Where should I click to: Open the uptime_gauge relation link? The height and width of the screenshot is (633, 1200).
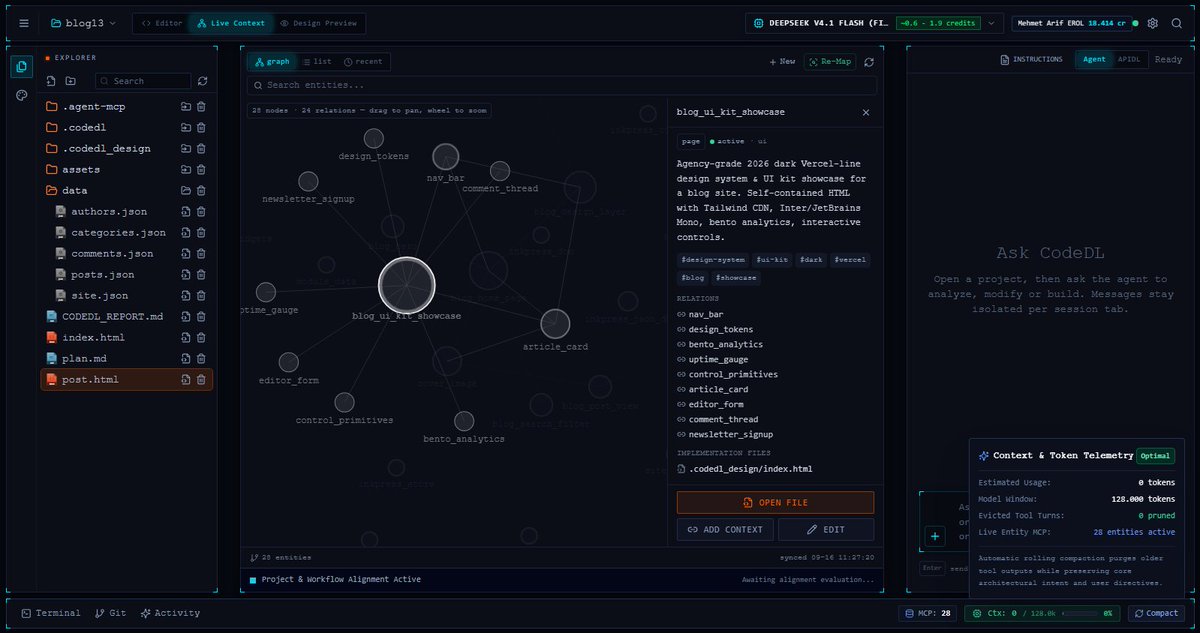click(x=718, y=359)
